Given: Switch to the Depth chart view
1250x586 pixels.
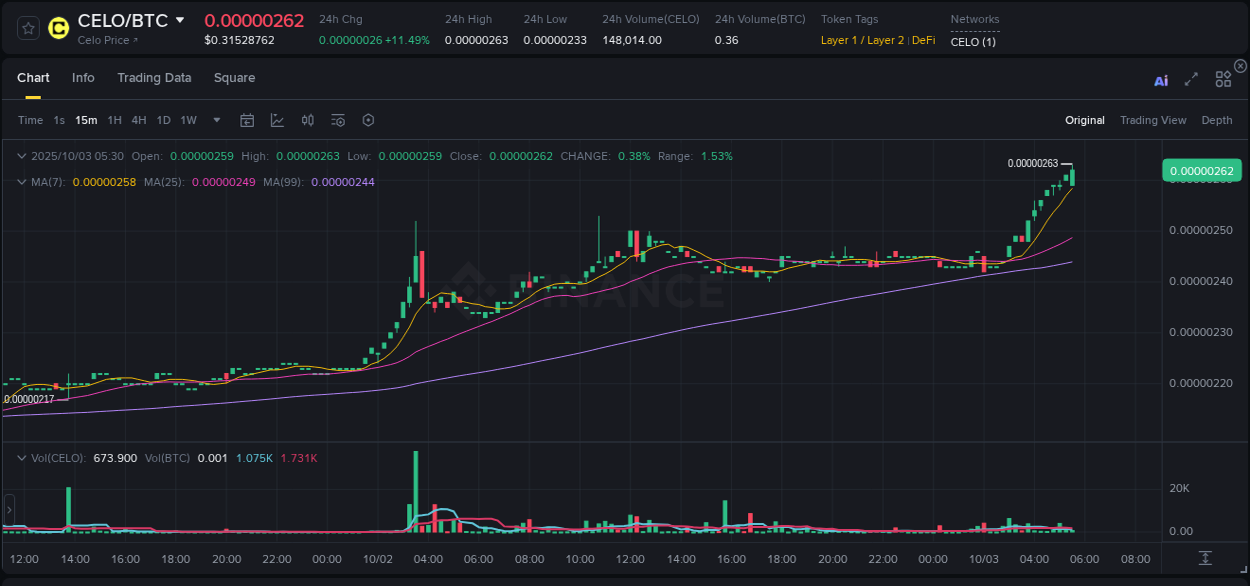Looking at the screenshot, I should (x=1216, y=120).
